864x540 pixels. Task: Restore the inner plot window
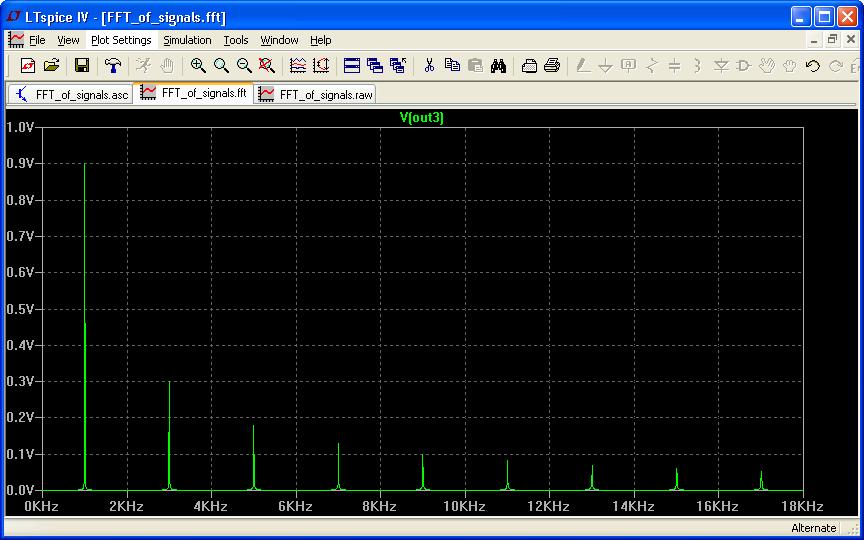pyautogui.click(x=832, y=40)
